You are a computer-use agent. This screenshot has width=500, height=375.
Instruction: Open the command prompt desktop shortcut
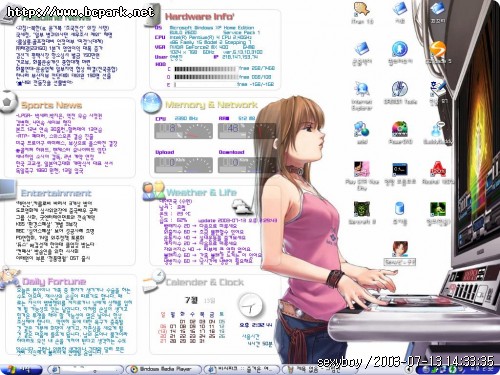[x=400, y=170]
